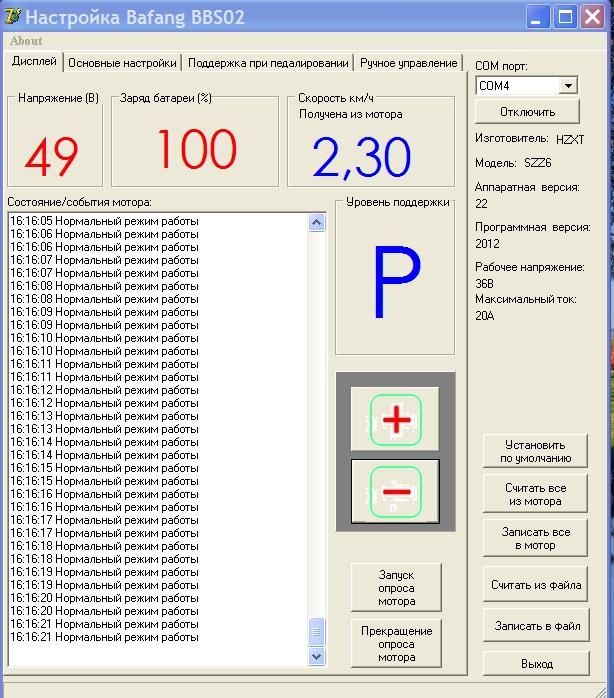Click the speed value 2,30
Viewport: 614px width, 698px height.
click(x=361, y=158)
